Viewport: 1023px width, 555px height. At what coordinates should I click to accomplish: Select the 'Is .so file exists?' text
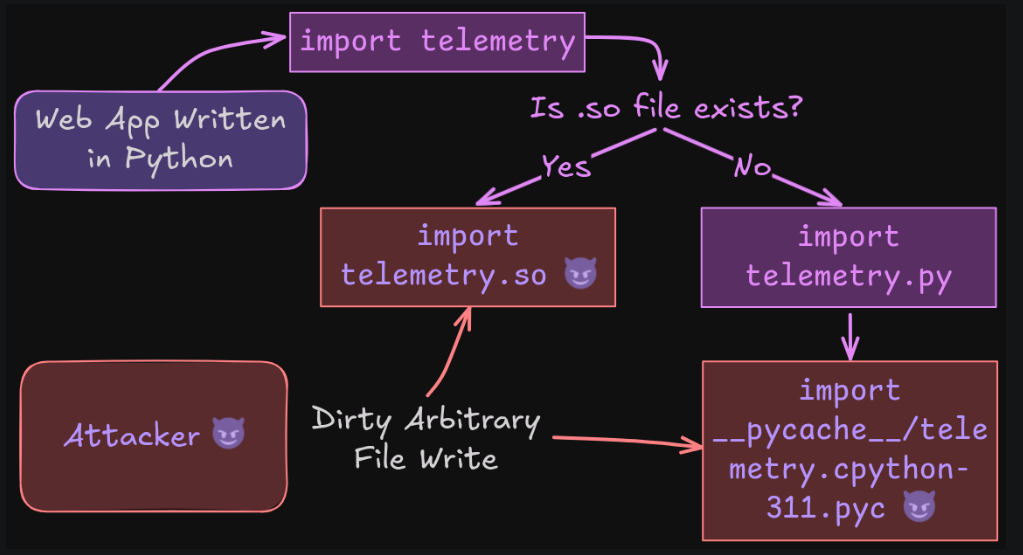(665, 108)
